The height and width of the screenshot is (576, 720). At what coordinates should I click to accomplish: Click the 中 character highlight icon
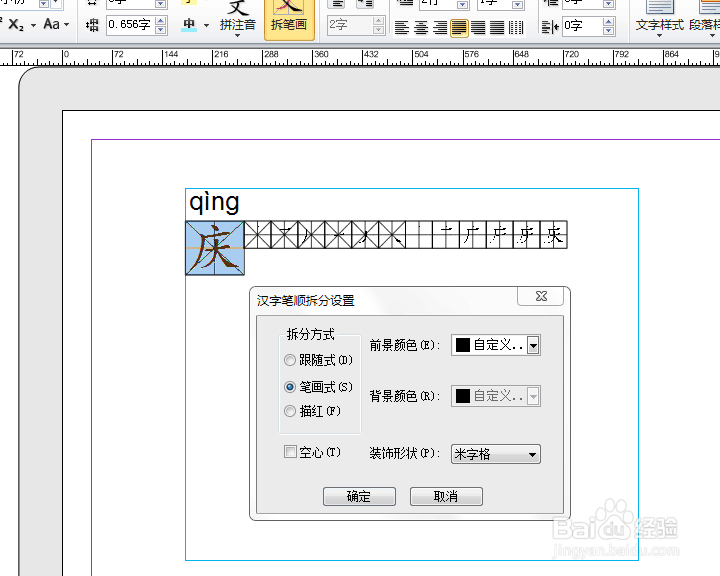coord(189,24)
